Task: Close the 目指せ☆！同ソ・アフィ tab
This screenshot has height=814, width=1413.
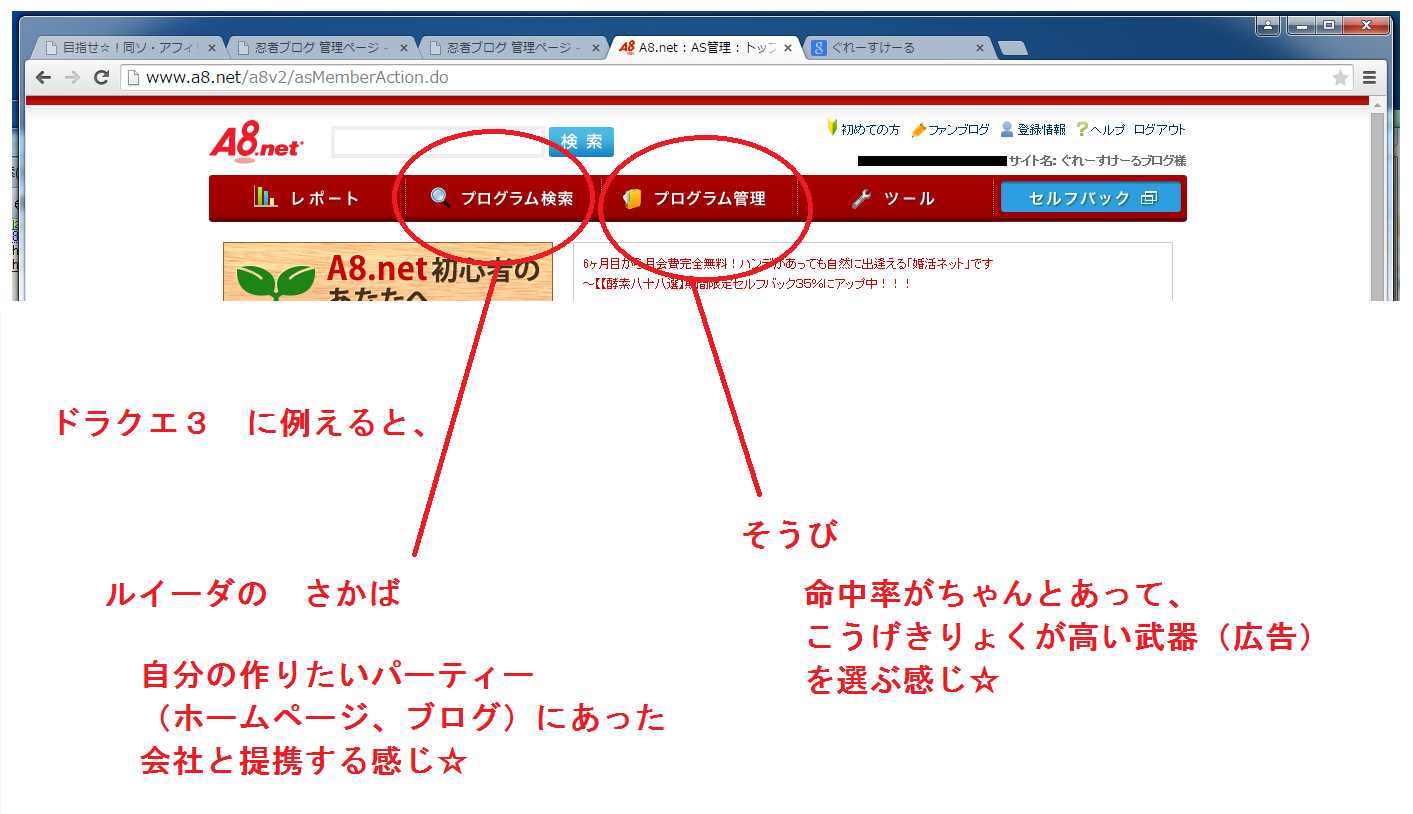Action: click(211, 48)
